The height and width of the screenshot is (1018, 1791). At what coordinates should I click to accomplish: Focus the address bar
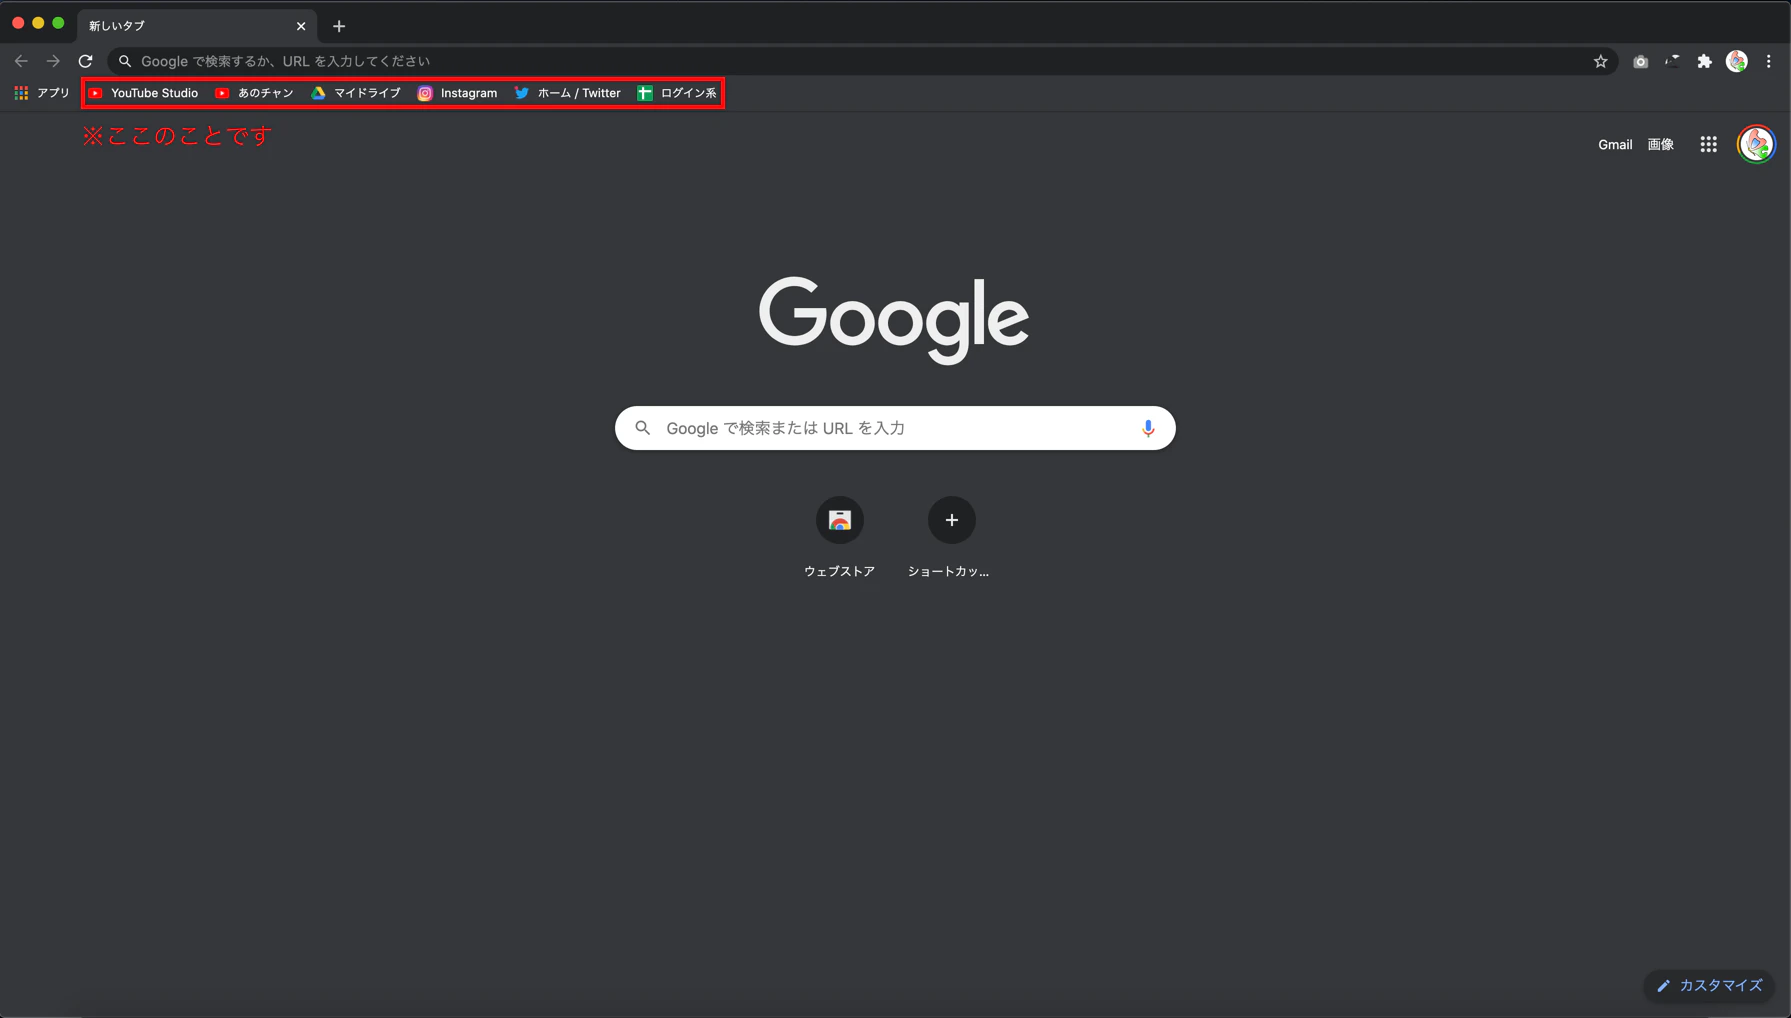tap(862, 61)
